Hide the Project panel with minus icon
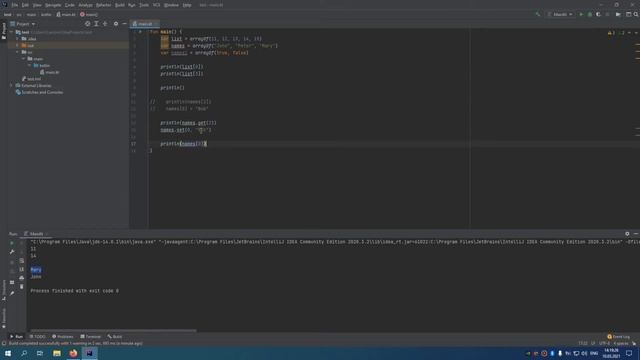Screen dimensions: 640x360 [x=124, y=24]
